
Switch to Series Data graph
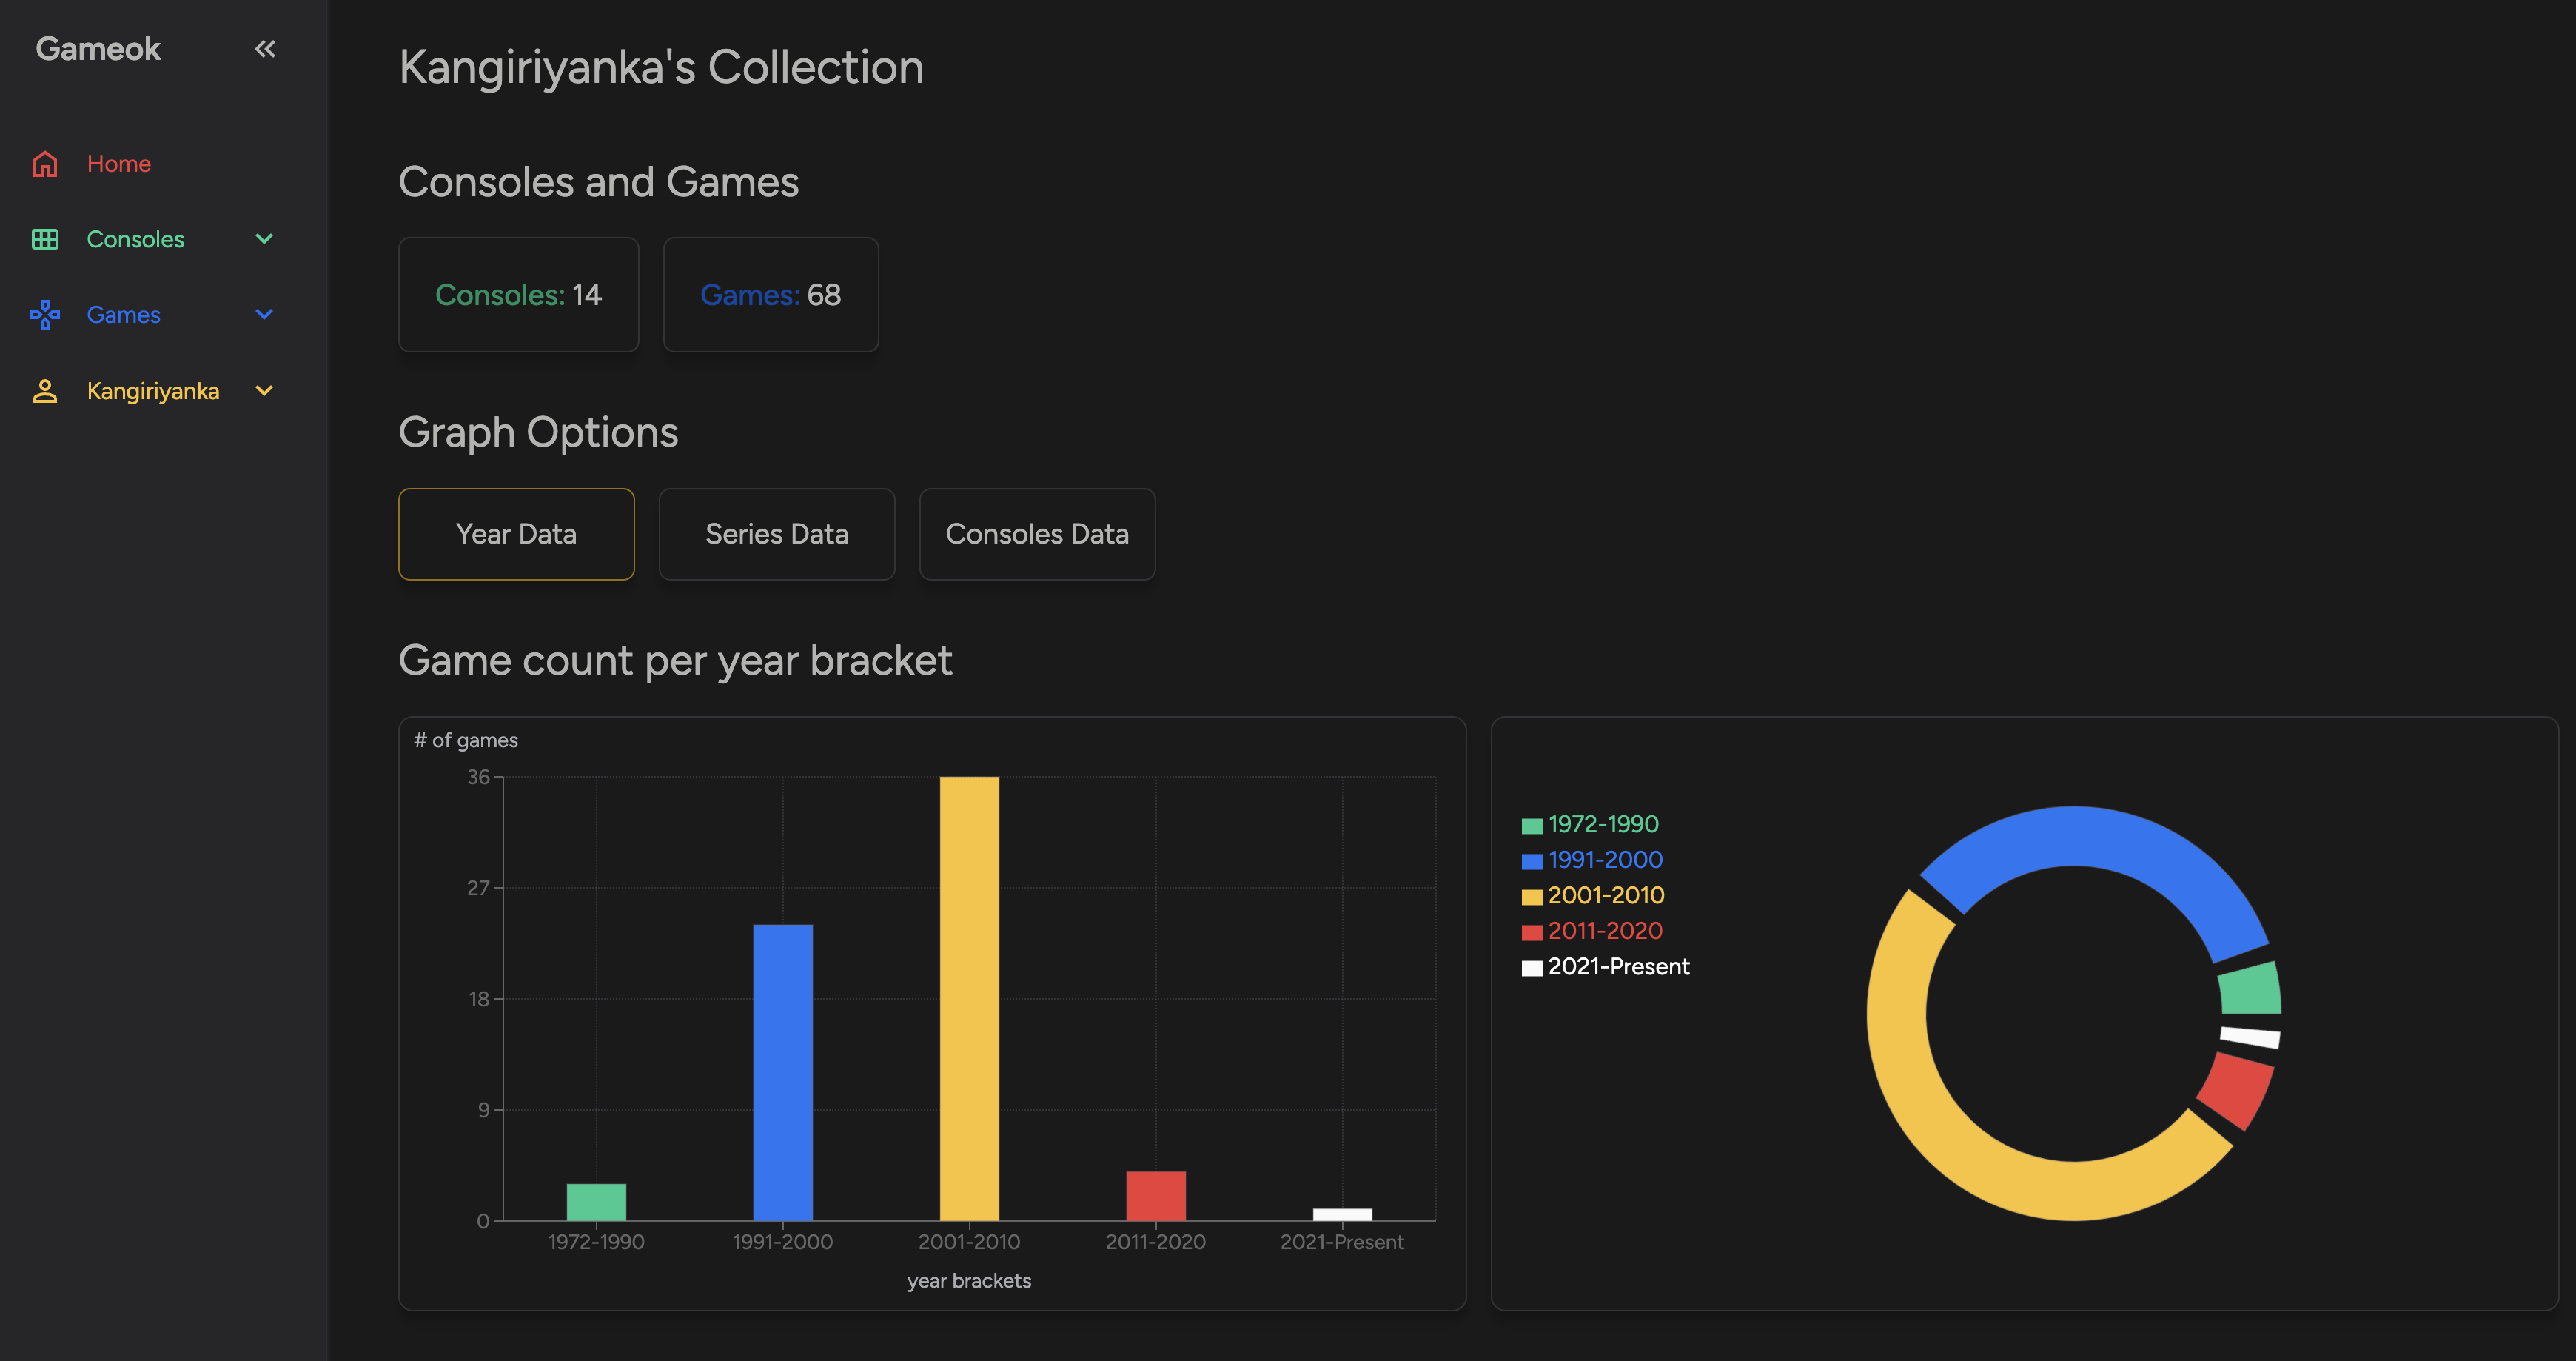777,534
